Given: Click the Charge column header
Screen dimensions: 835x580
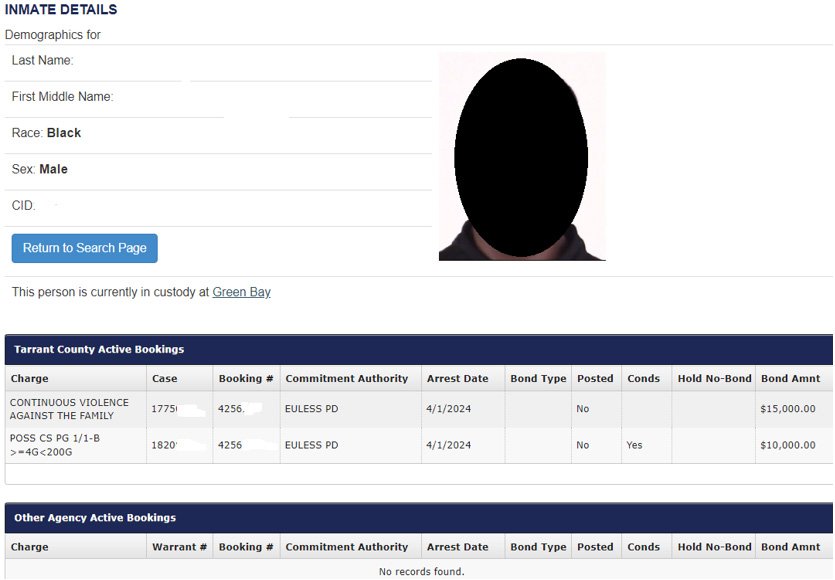Looking at the screenshot, I should (30, 378).
